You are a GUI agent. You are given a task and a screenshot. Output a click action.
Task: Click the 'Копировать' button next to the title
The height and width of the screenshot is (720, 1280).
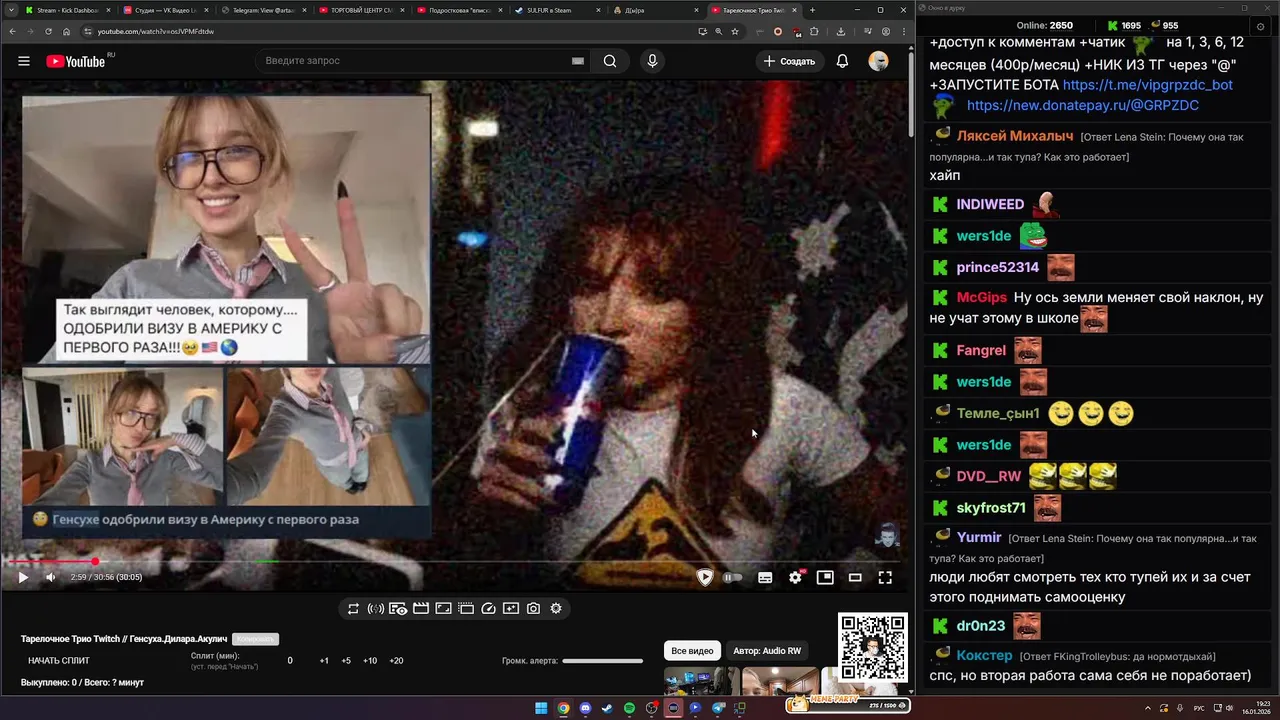[x=255, y=639]
